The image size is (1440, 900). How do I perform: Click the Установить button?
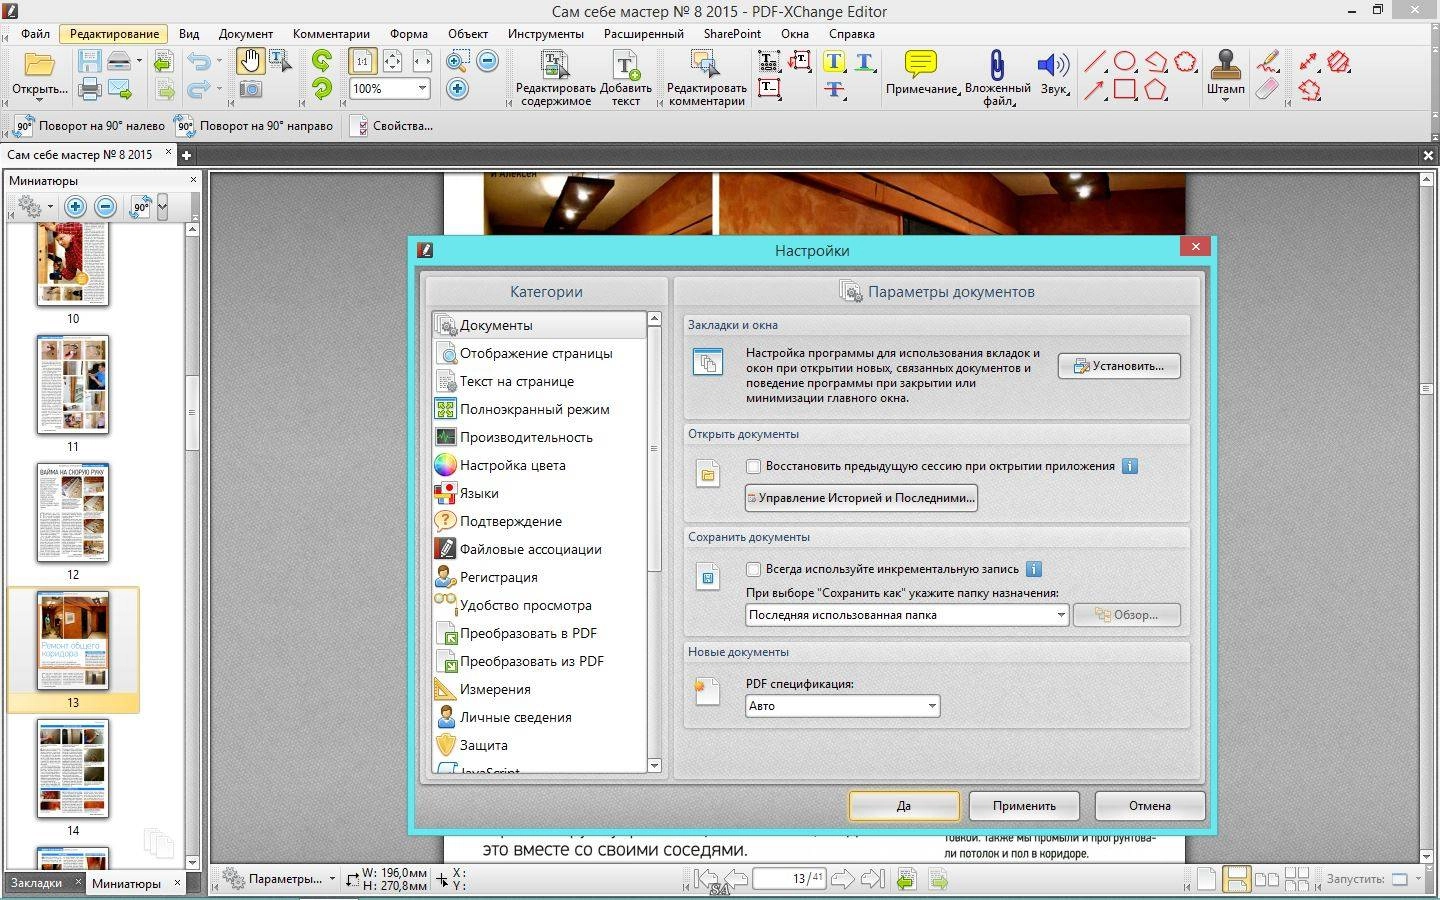1119,366
